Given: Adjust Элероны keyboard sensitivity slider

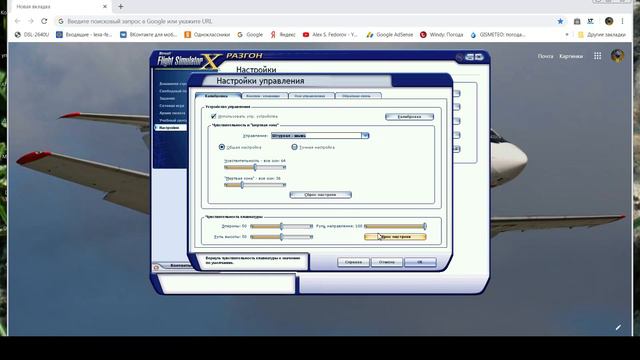Looking at the screenshot, I should (282, 226).
